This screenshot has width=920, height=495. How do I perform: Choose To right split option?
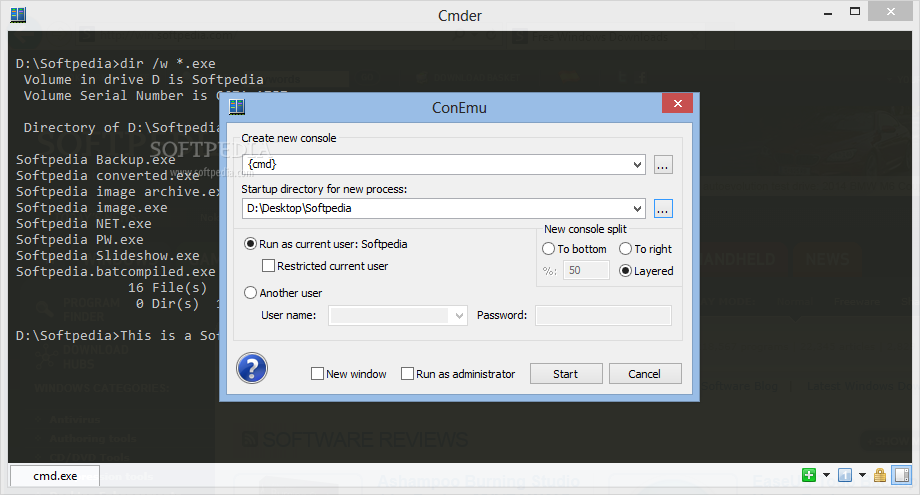pos(645,249)
